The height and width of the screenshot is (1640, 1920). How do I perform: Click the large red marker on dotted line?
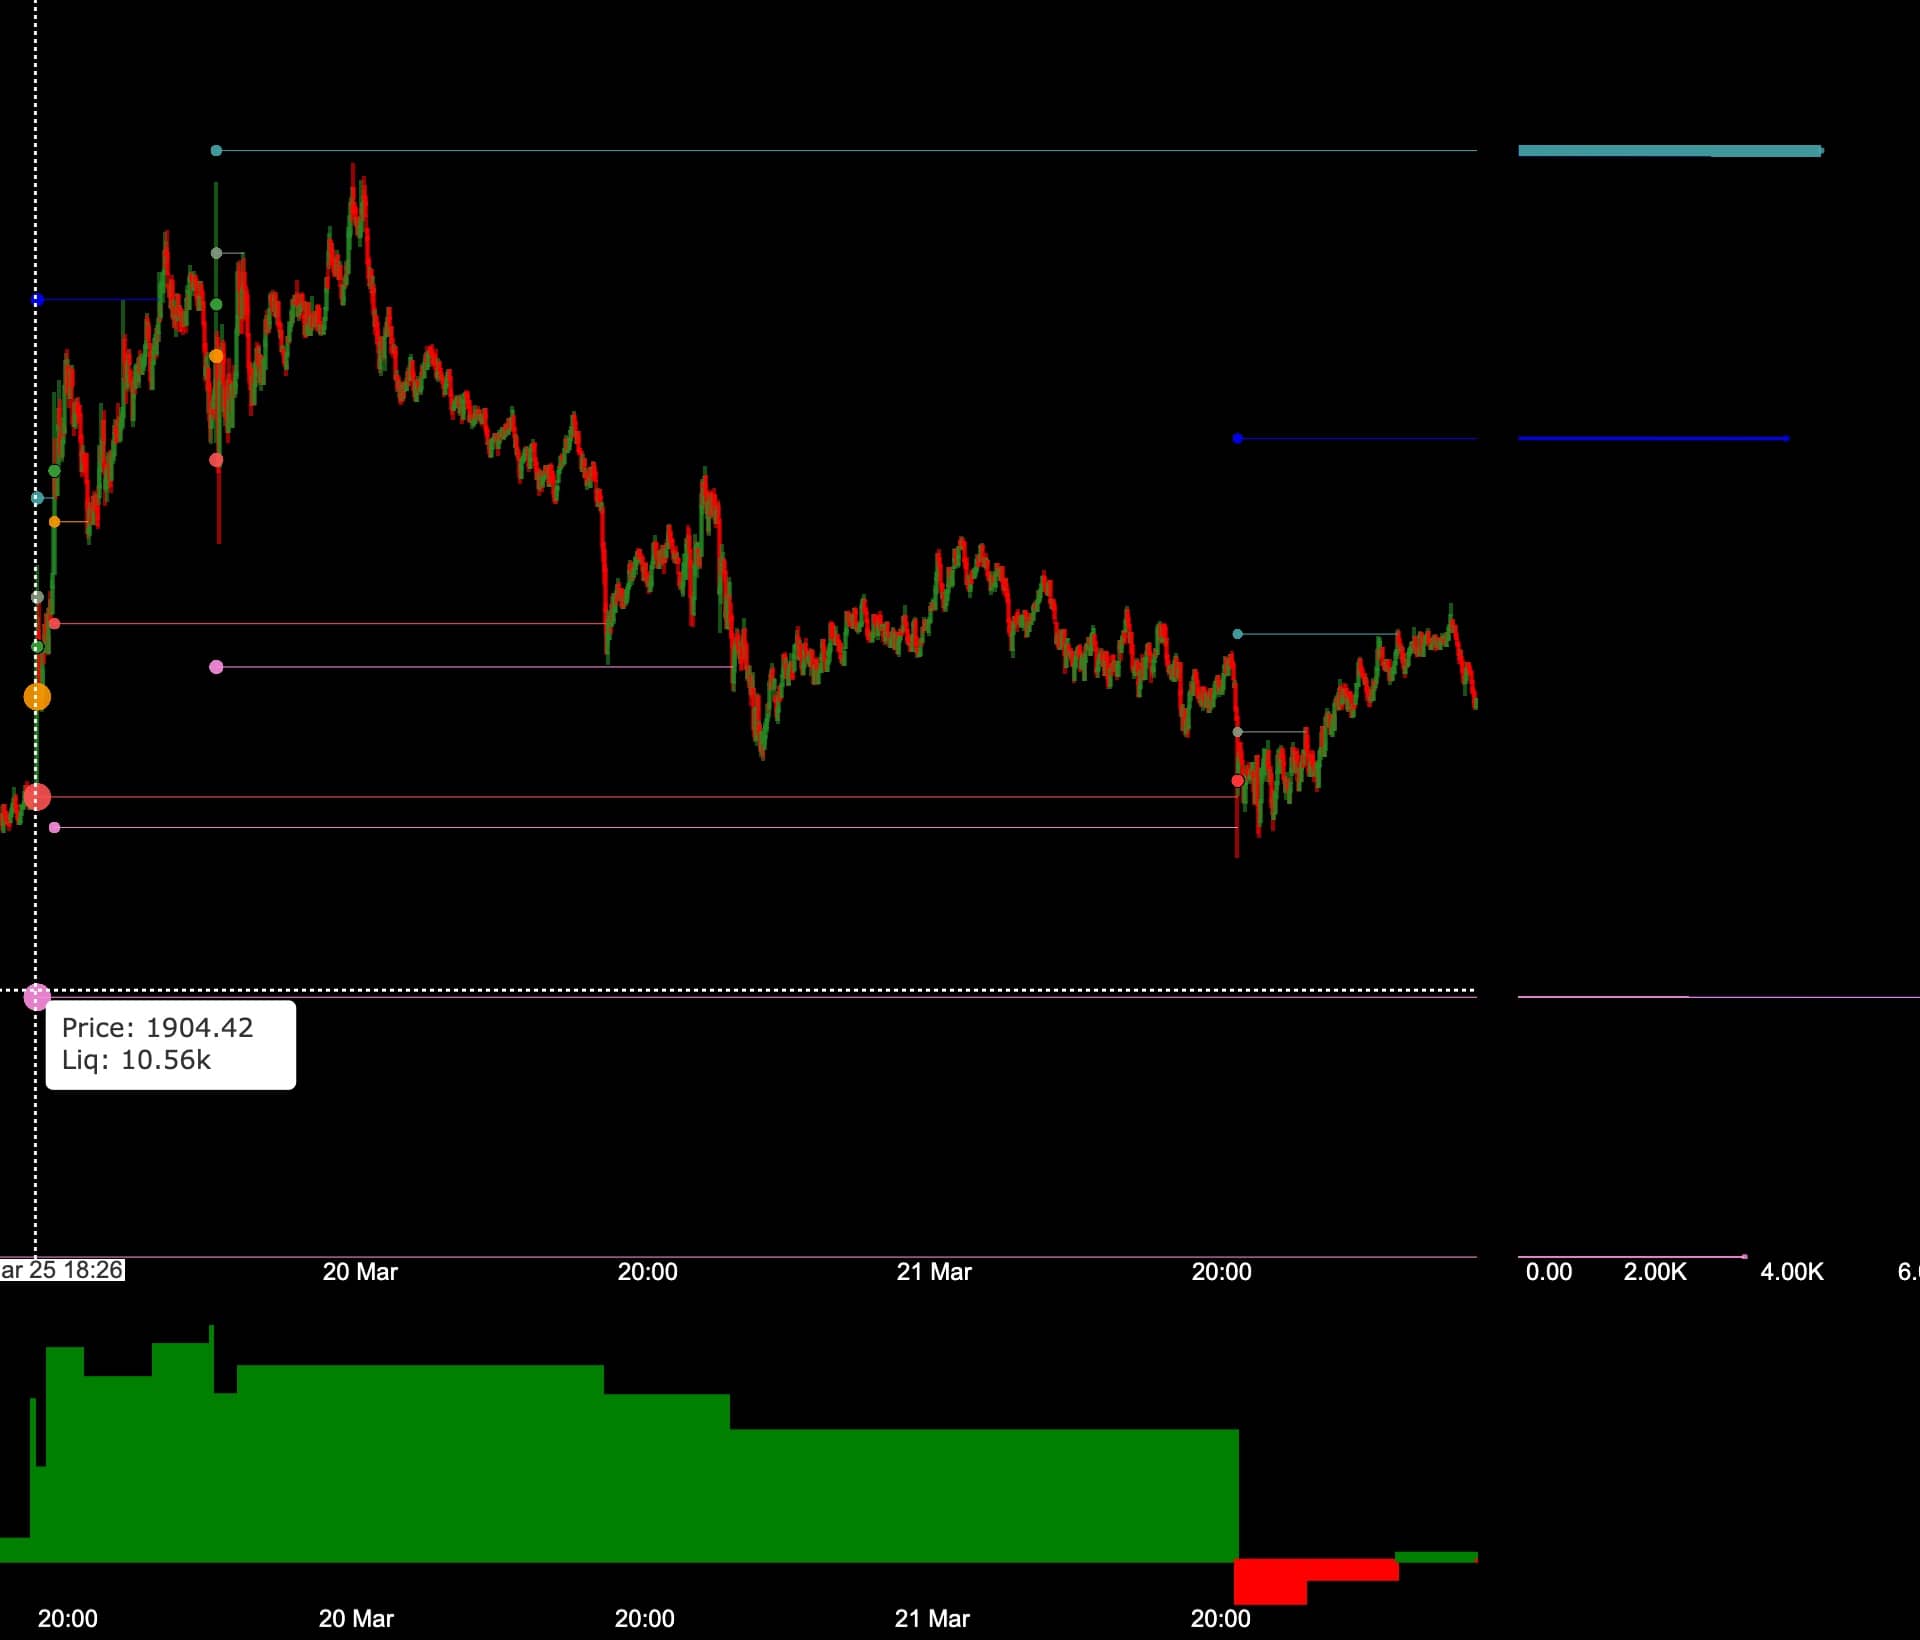click(37, 797)
